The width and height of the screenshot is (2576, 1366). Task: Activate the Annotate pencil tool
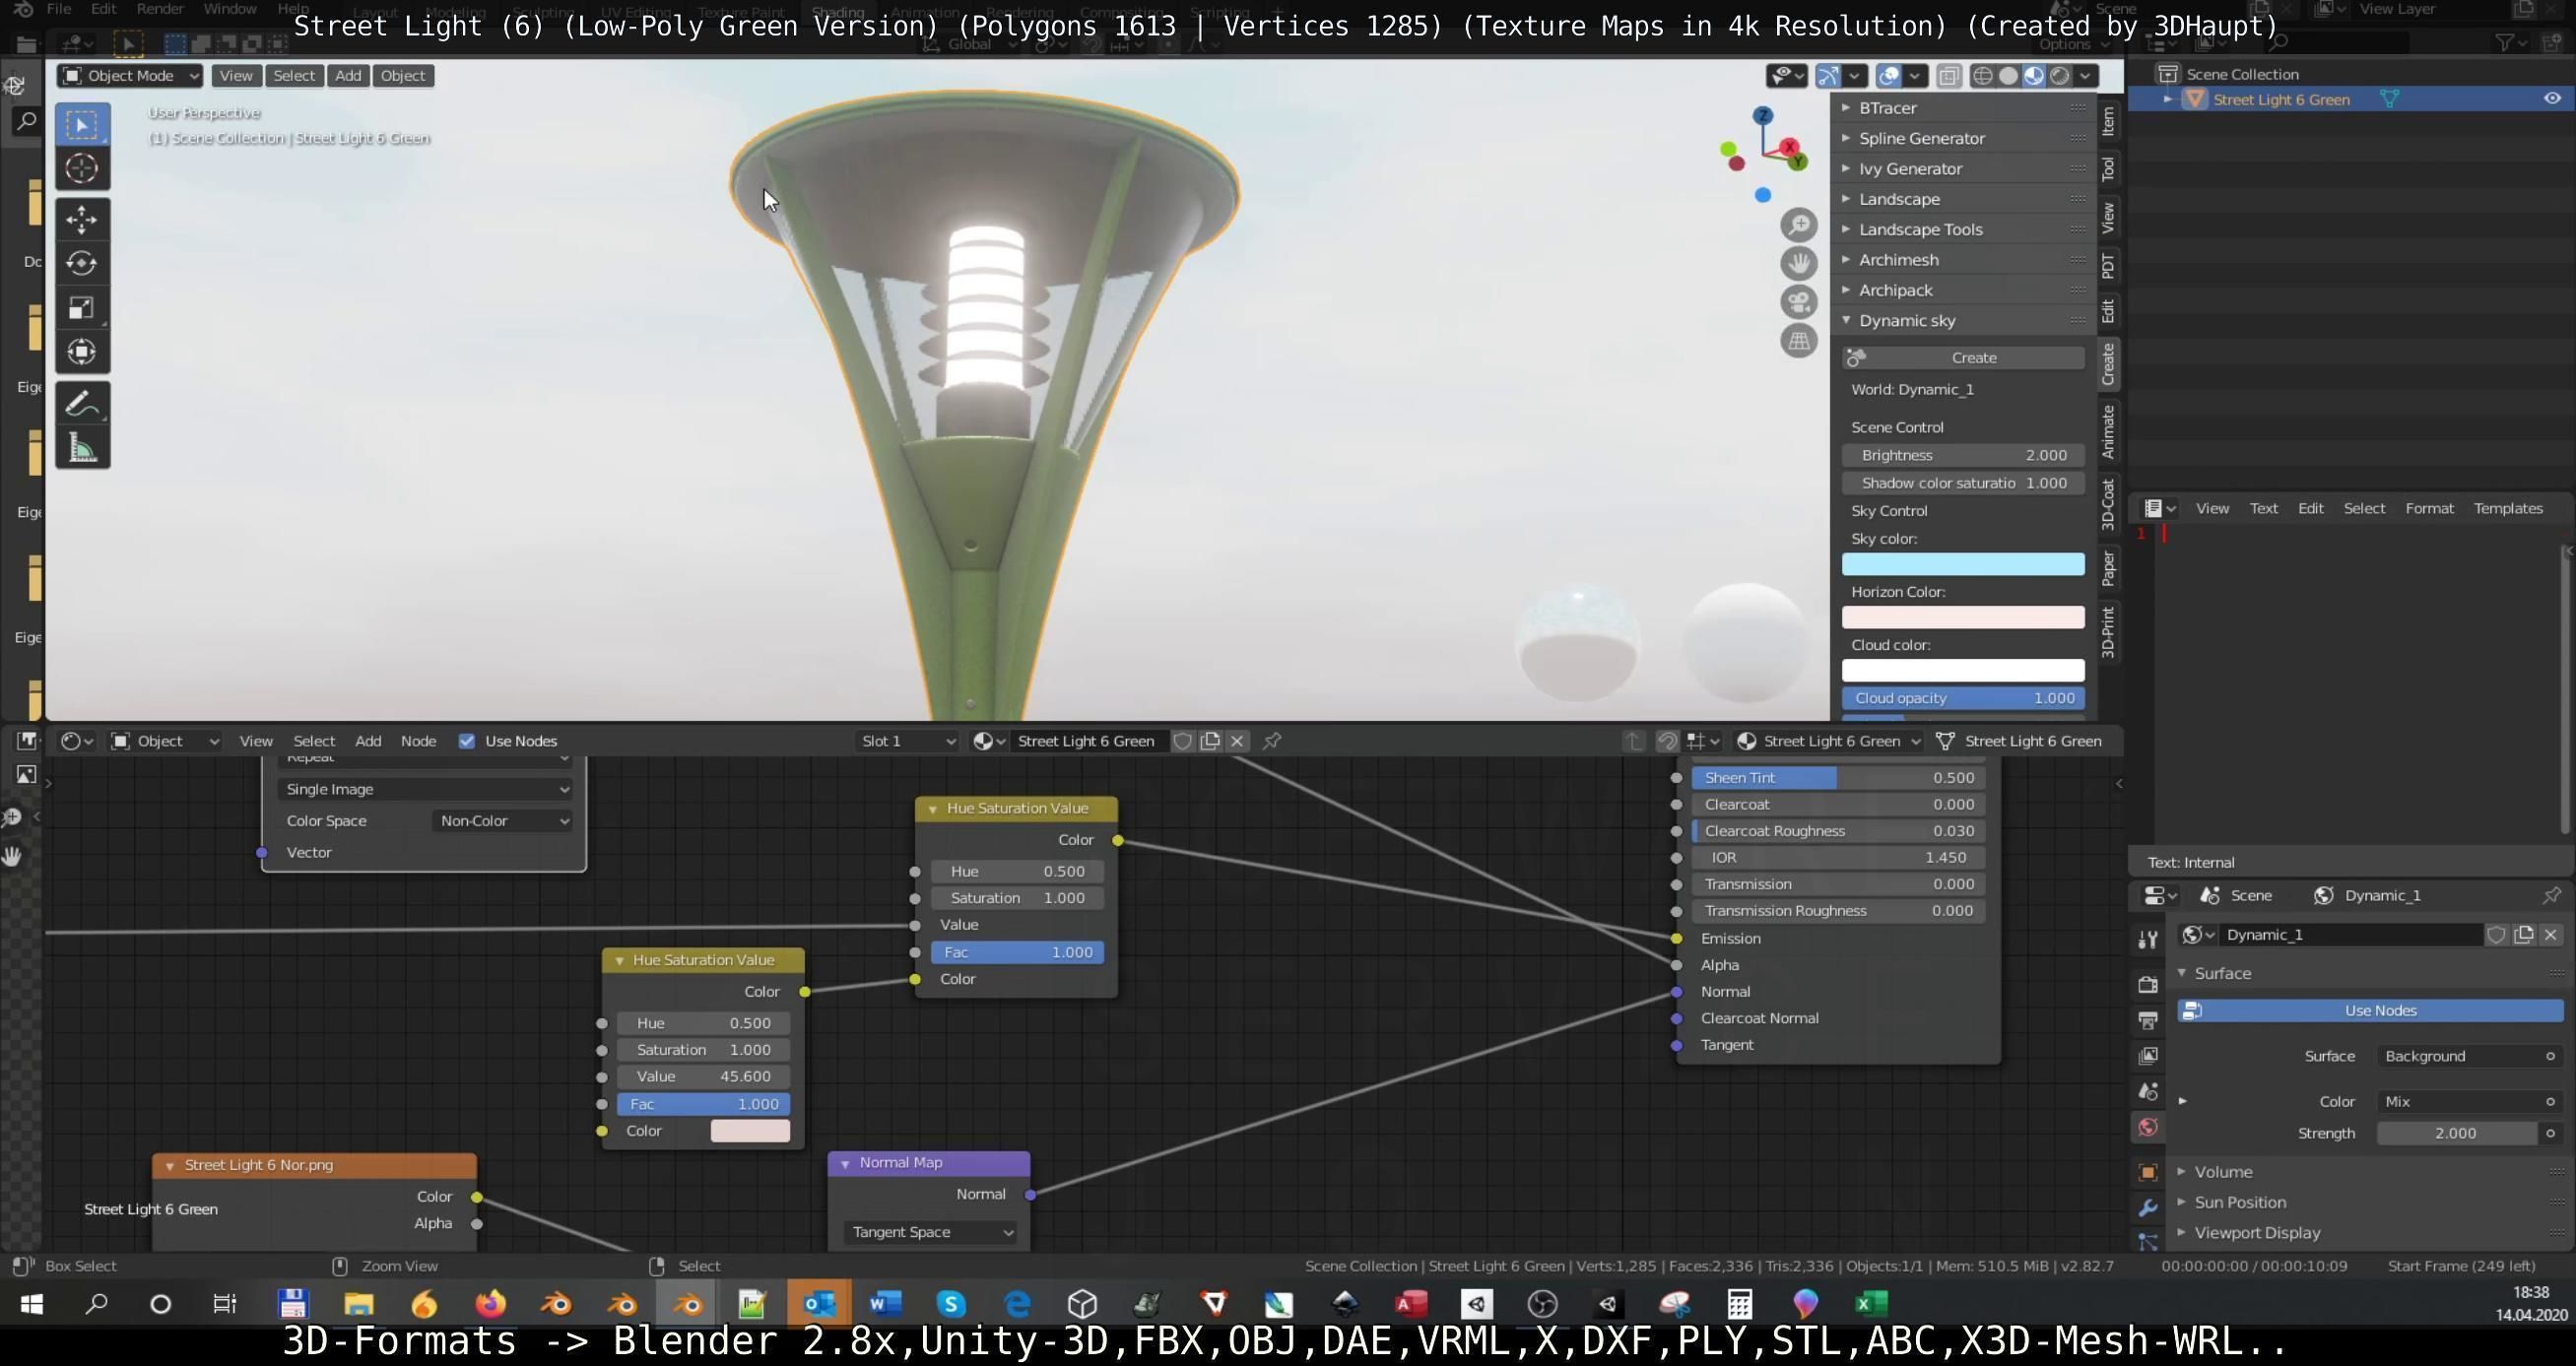(82, 404)
